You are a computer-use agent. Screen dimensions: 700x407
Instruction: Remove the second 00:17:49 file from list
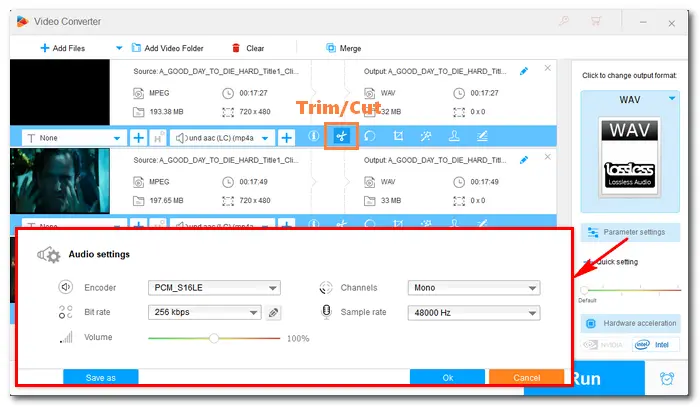click(548, 157)
